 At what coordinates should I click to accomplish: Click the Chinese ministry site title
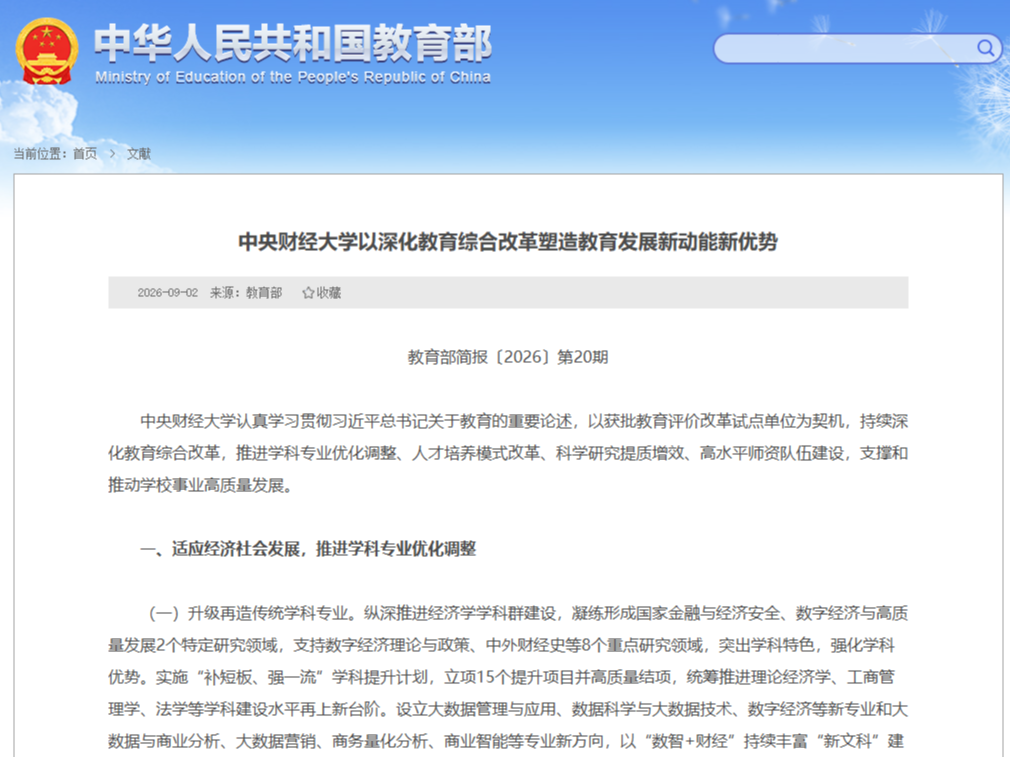point(293,43)
